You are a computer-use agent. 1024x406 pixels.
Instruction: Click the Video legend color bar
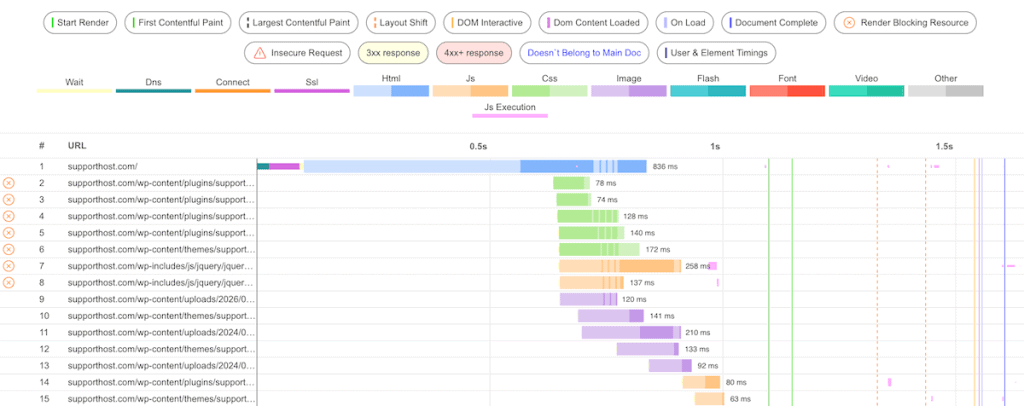[867, 91]
